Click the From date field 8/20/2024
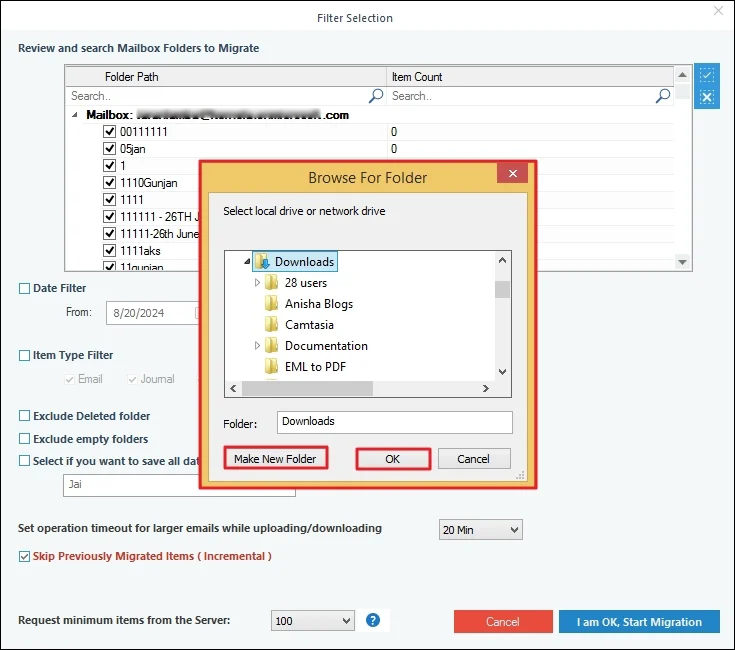The image size is (735, 650). point(153,313)
